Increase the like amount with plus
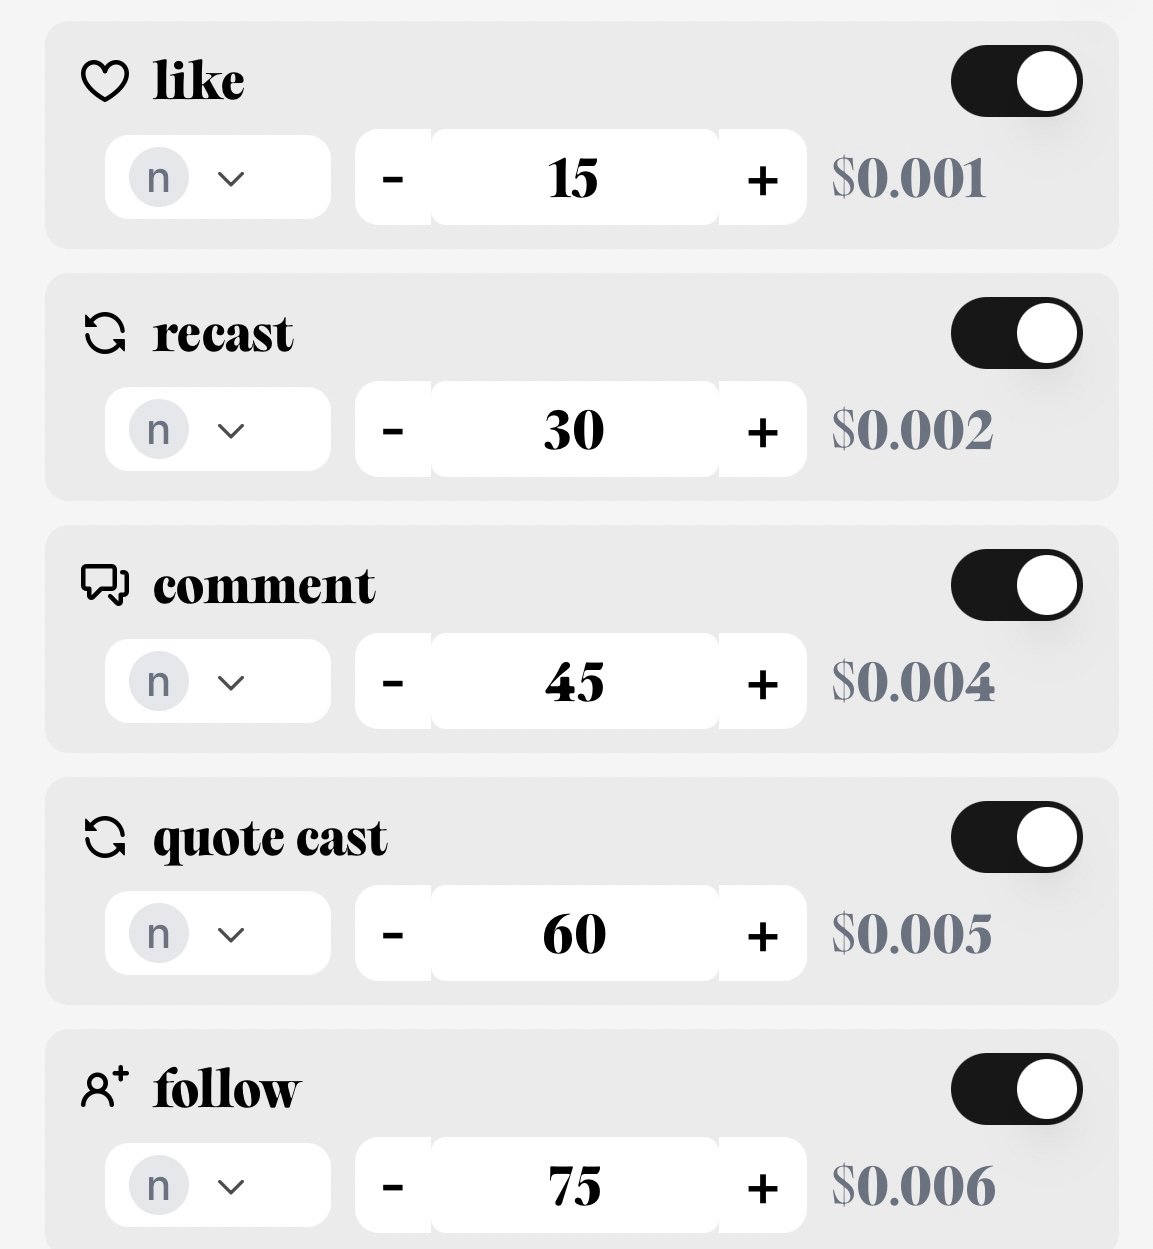Image resolution: width=1153 pixels, height=1249 pixels. [762, 179]
